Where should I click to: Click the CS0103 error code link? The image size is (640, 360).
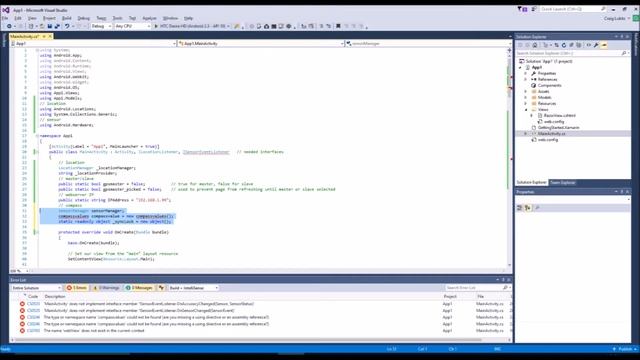pyautogui.click(x=33, y=331)
